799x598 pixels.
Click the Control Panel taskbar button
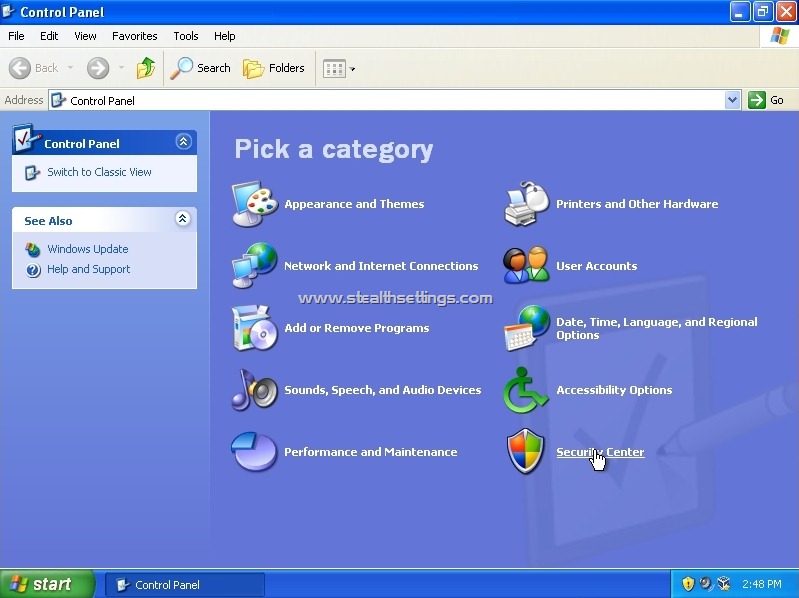(185, 585)
